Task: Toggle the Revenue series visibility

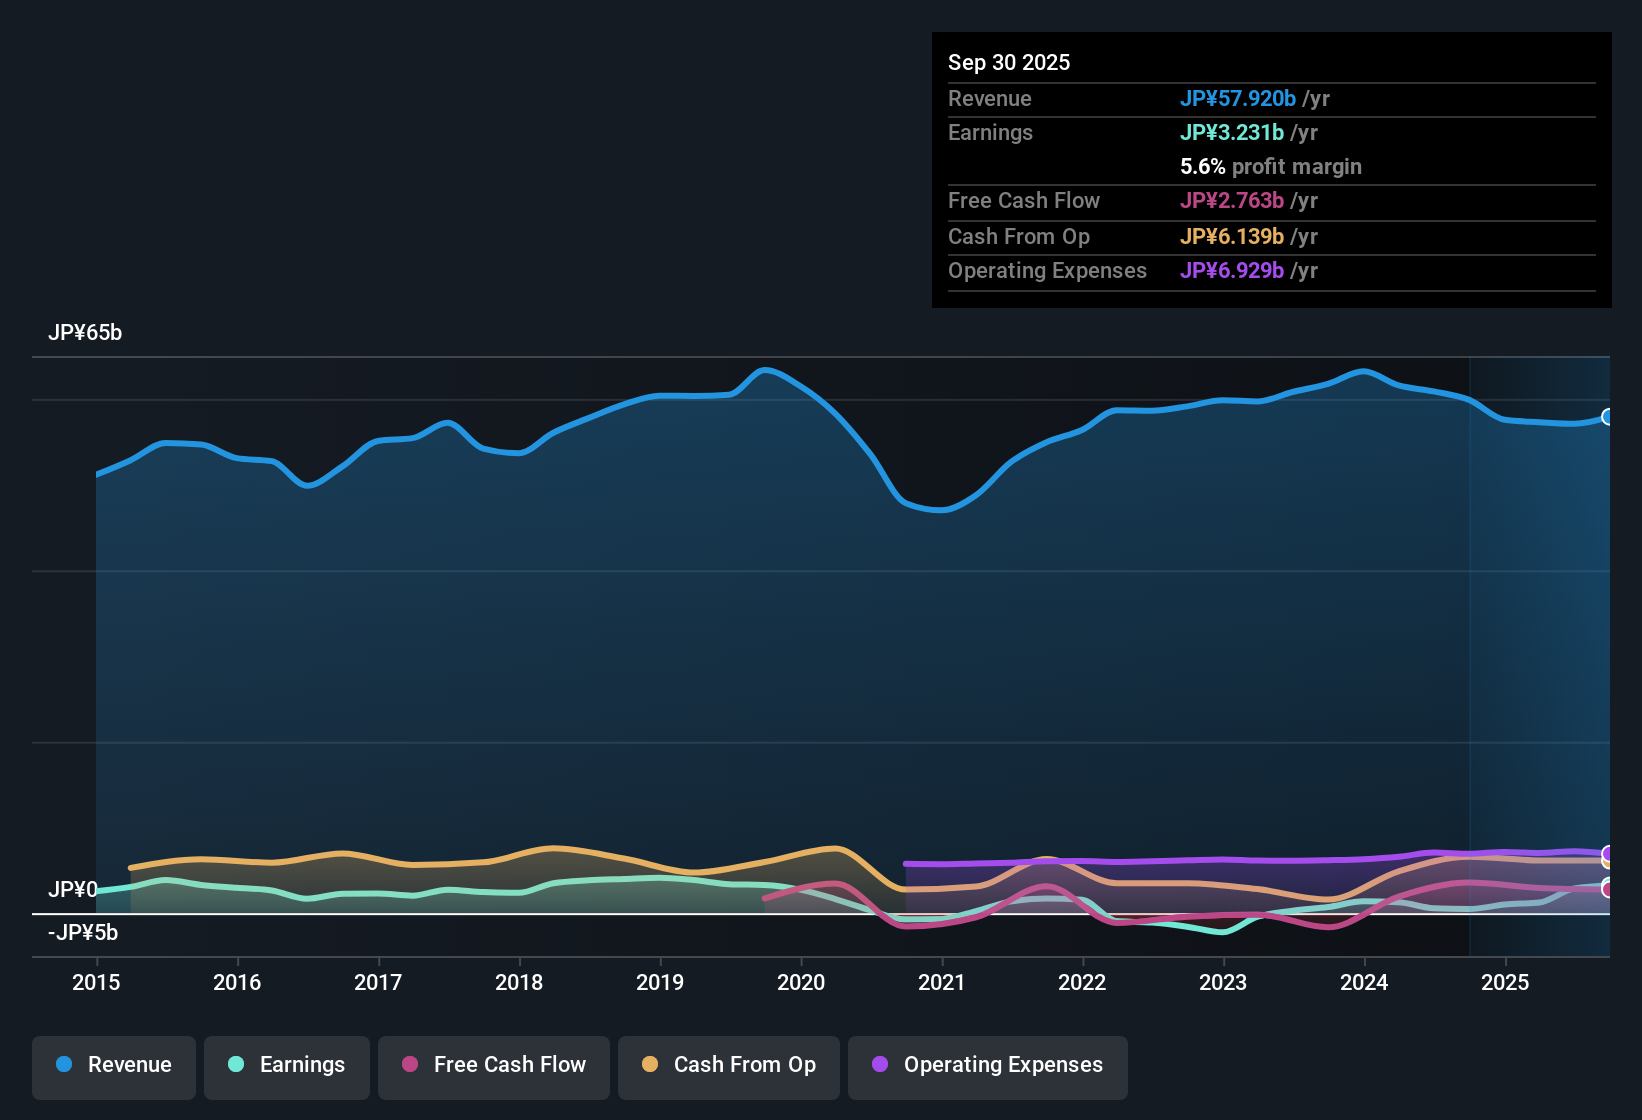Action: (x=113, y=1065)
